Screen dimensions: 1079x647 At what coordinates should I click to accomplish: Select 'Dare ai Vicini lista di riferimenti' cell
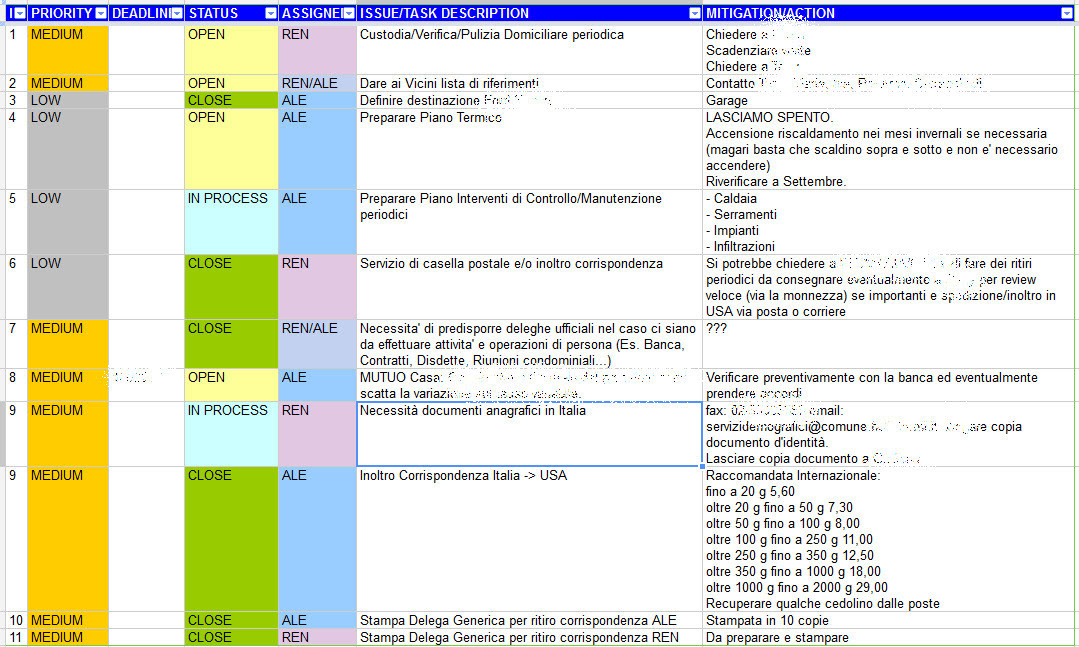529,83
